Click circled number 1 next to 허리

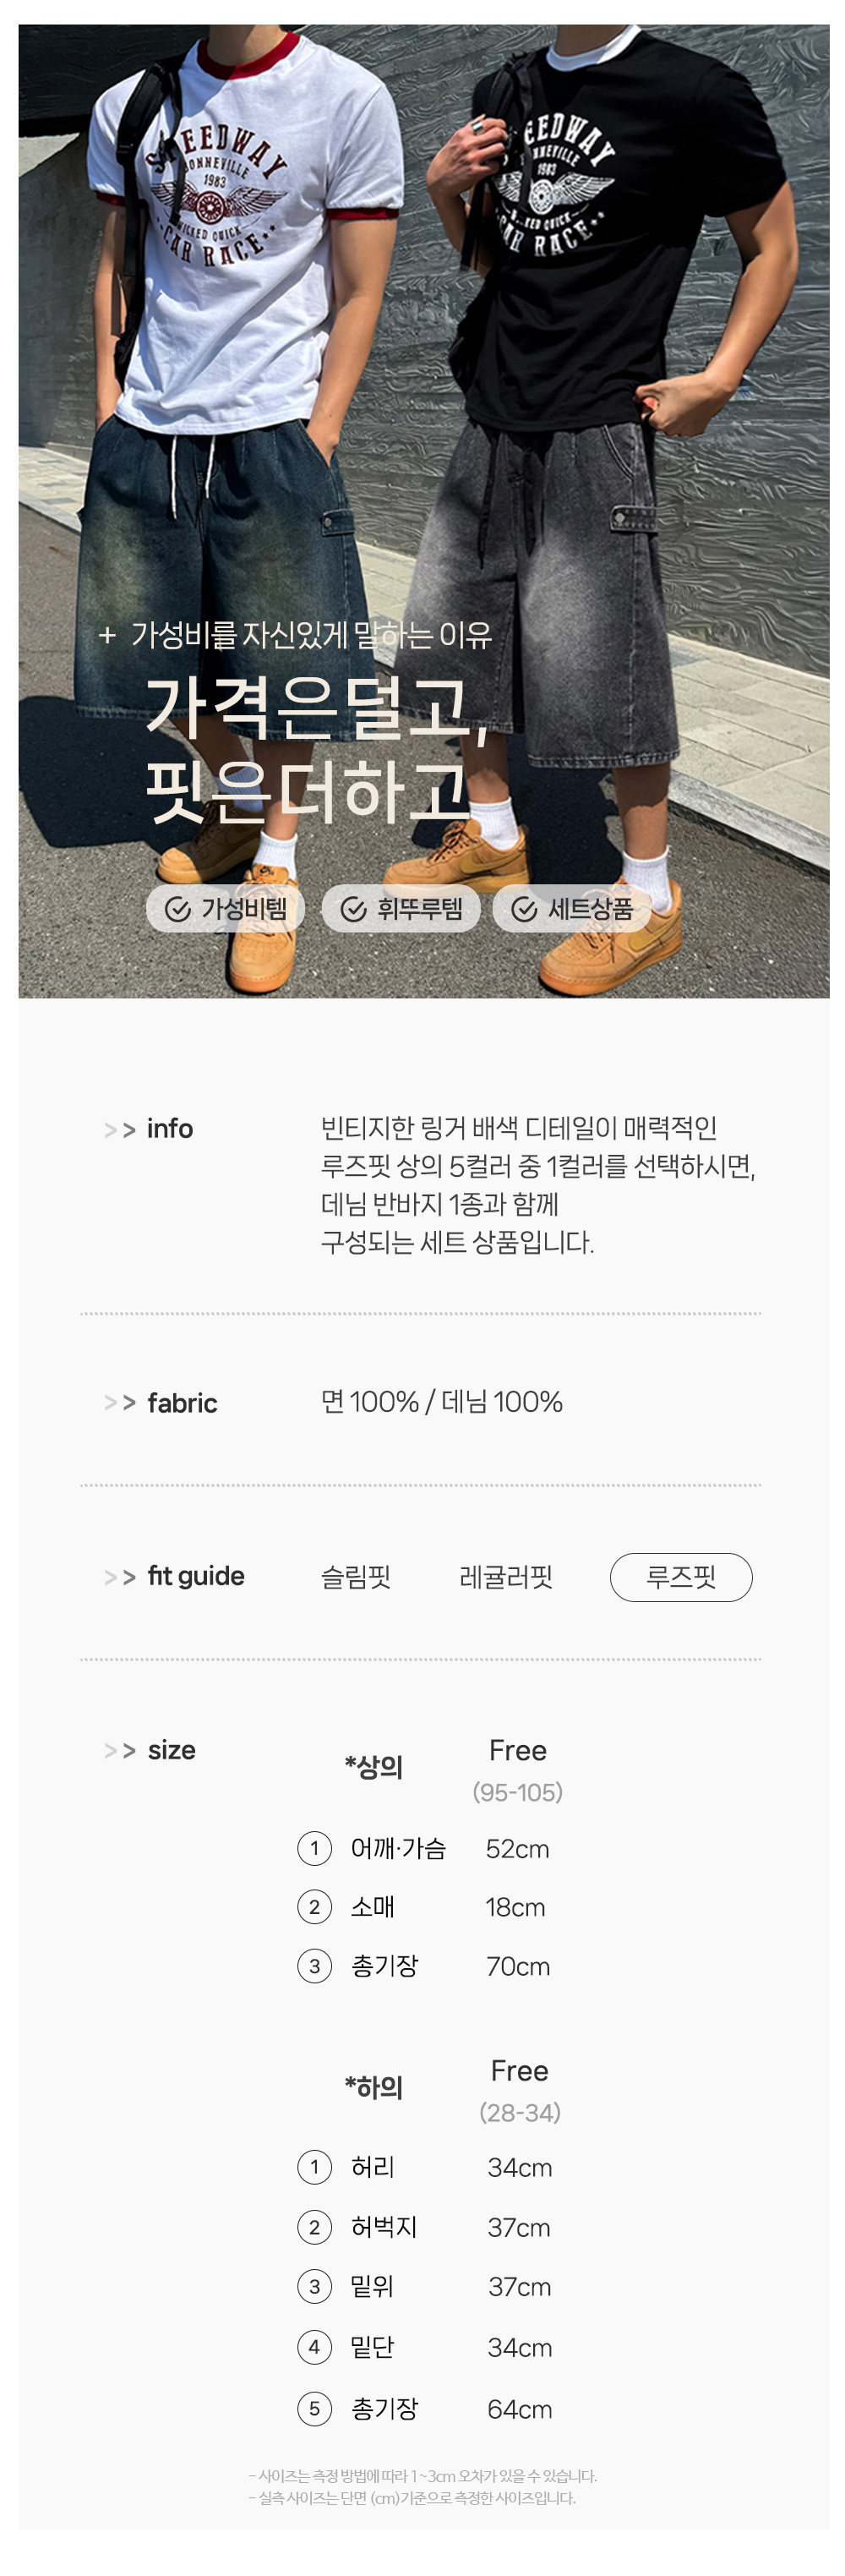coord(314,2167)
